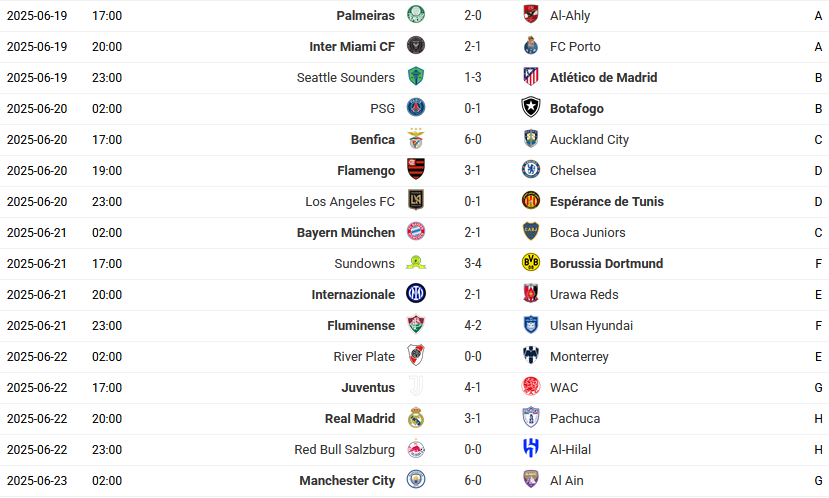
Task: Click the Borussia Dortmund BVB logo
Action: pos(531,262)
